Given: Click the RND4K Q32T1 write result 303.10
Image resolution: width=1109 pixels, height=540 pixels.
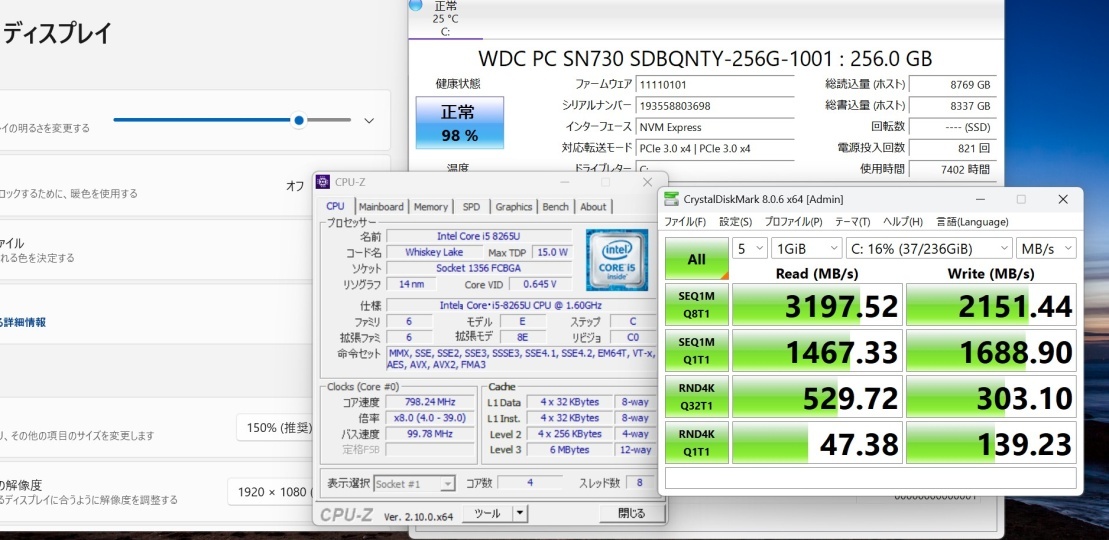Looking at the screenshot, I should 992,396.
